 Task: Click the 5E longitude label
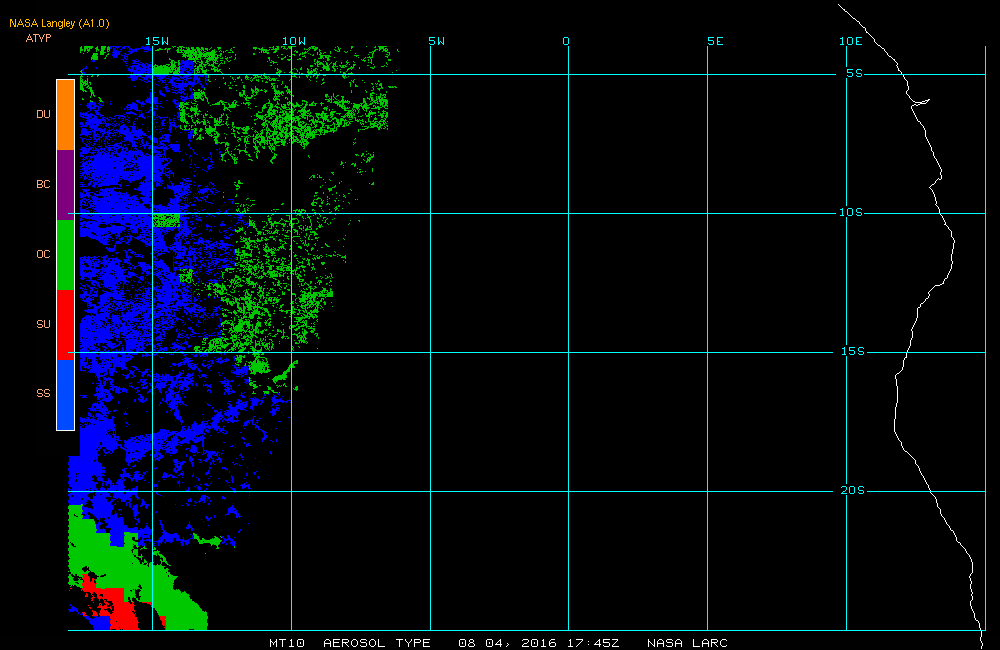click(x=716, y=41)
